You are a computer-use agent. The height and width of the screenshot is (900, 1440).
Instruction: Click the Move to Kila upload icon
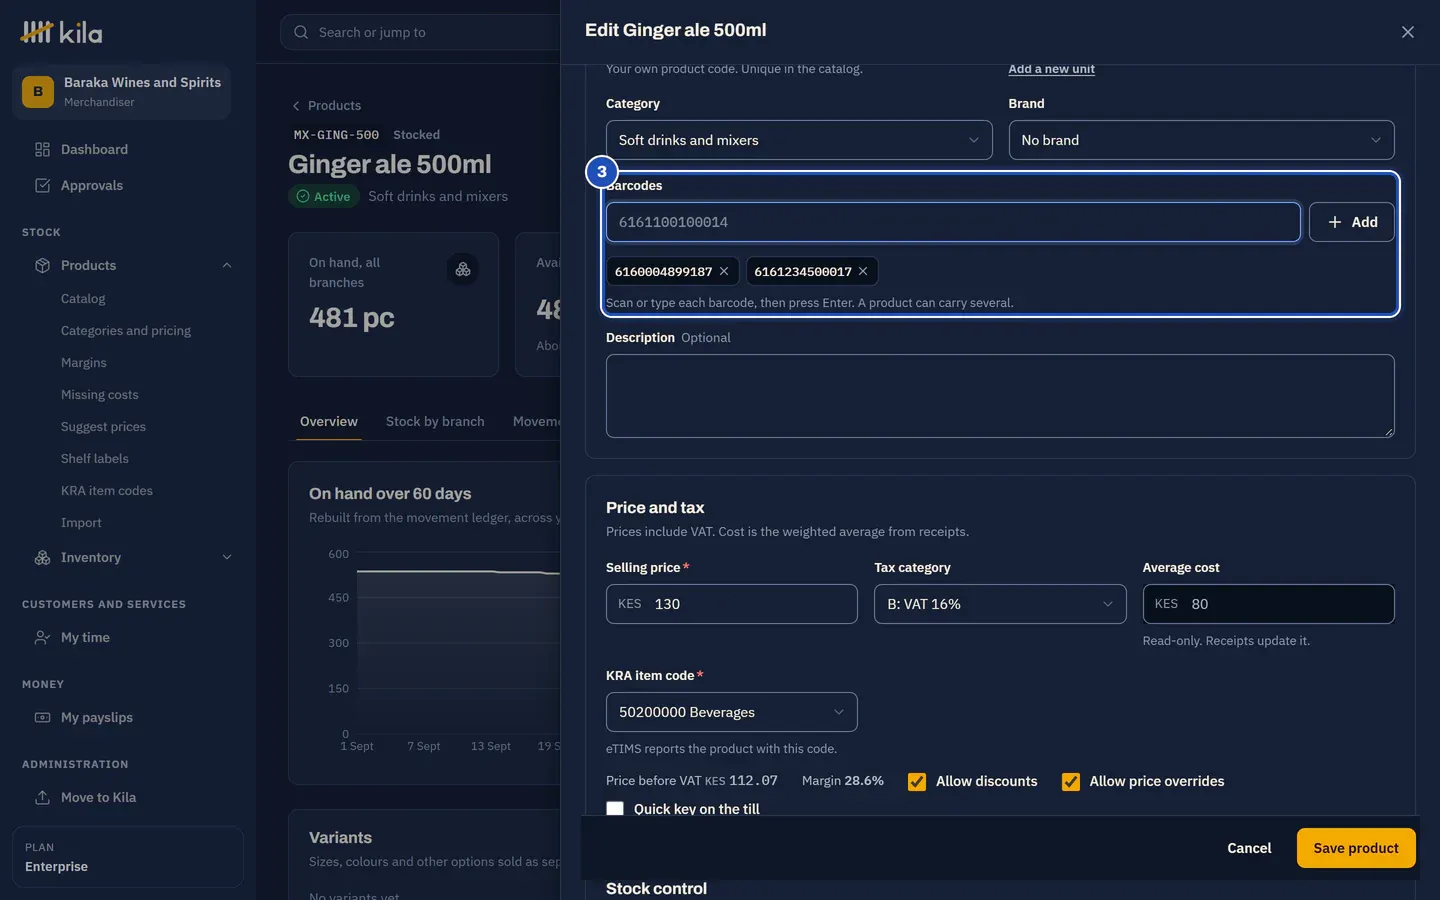tap(42, 797)
